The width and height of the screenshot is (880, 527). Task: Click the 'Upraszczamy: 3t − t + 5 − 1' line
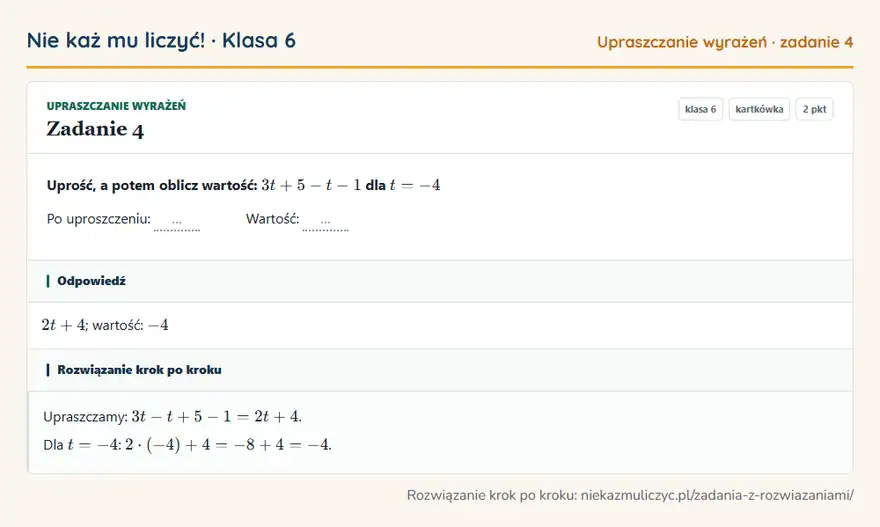(172, 416)
